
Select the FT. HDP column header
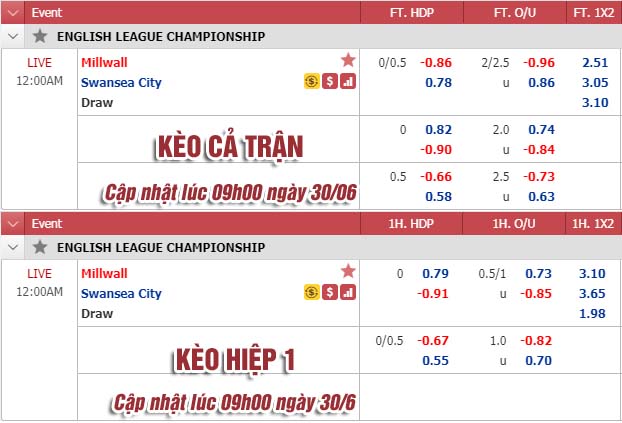(412, 13)
